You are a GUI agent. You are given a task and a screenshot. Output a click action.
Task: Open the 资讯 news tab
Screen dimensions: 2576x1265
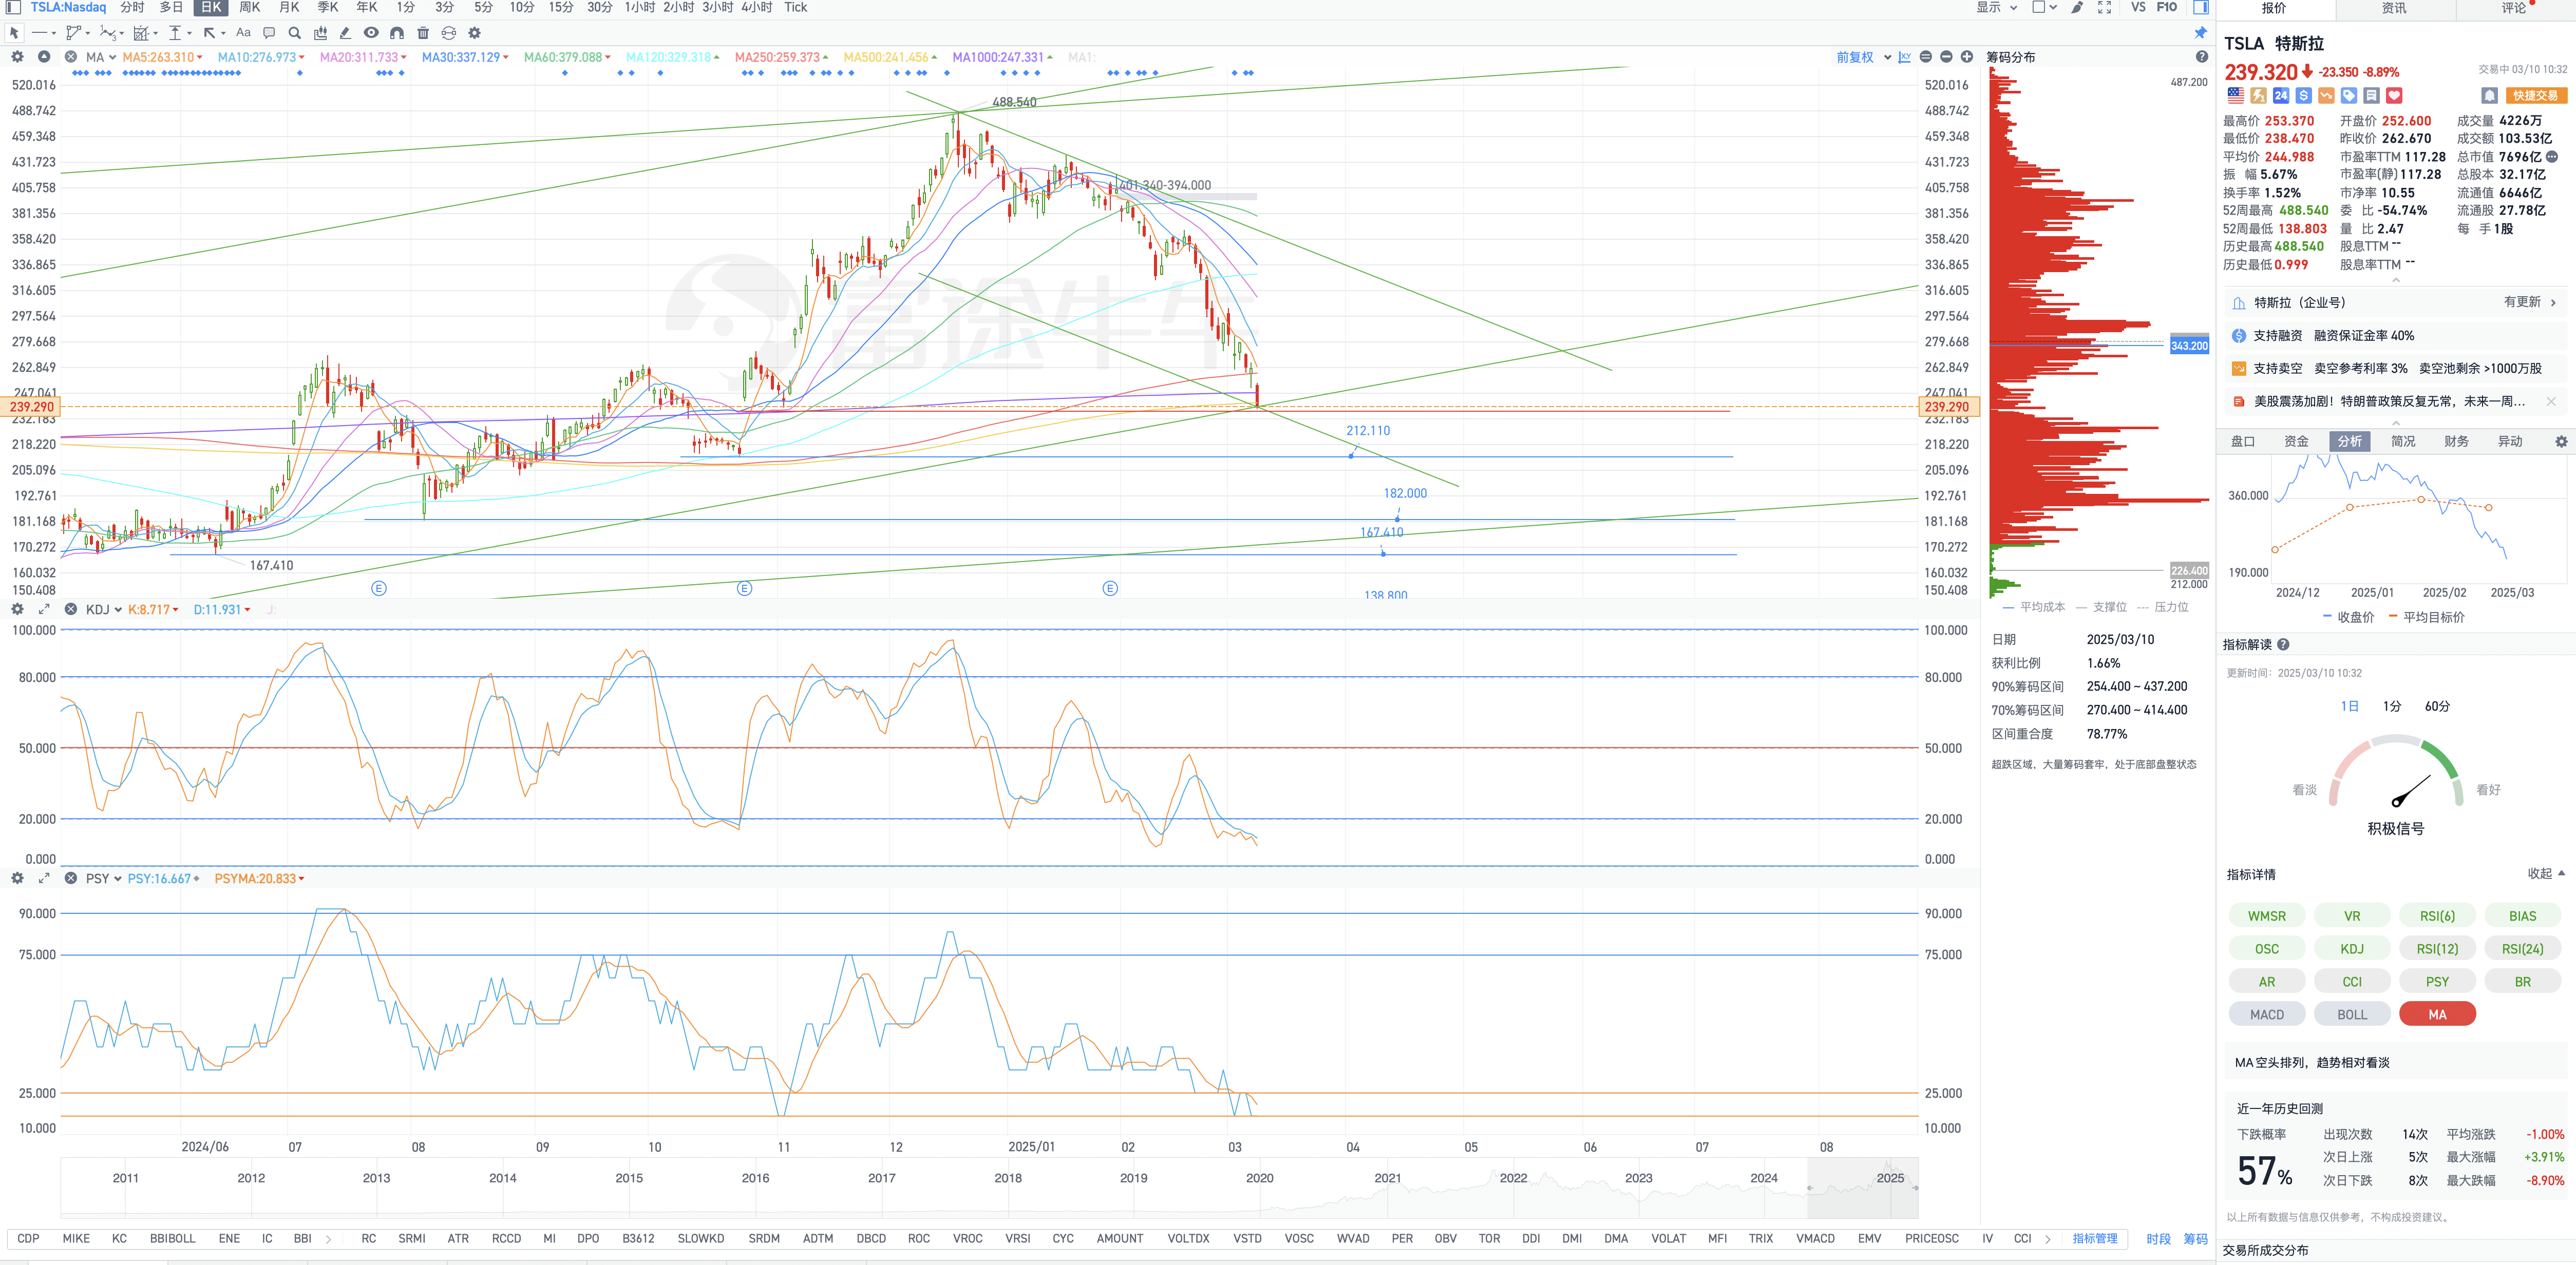point(2394,8)
